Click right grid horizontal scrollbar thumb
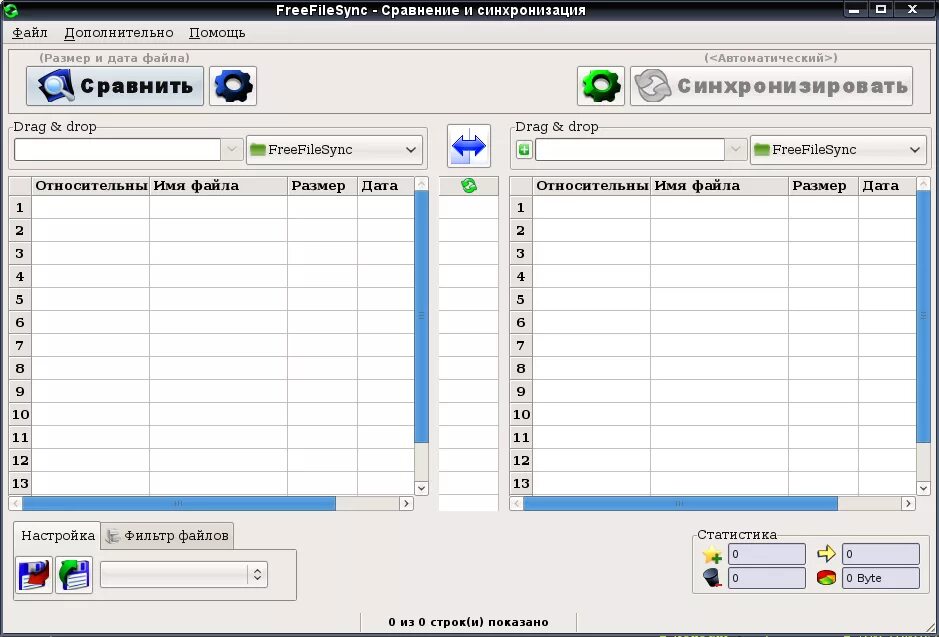The width and height of the screenshot is (939, 637). [680, 503]
